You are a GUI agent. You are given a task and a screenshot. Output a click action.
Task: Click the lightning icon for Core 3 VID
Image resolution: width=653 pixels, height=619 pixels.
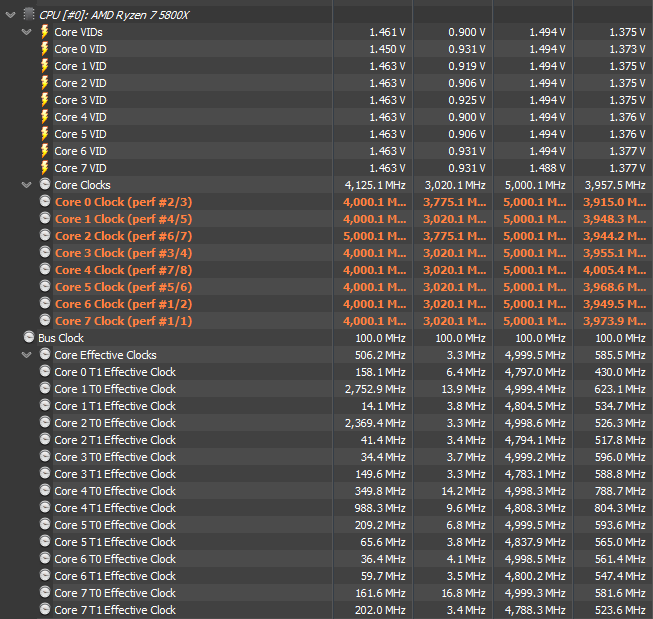[45, 100]
